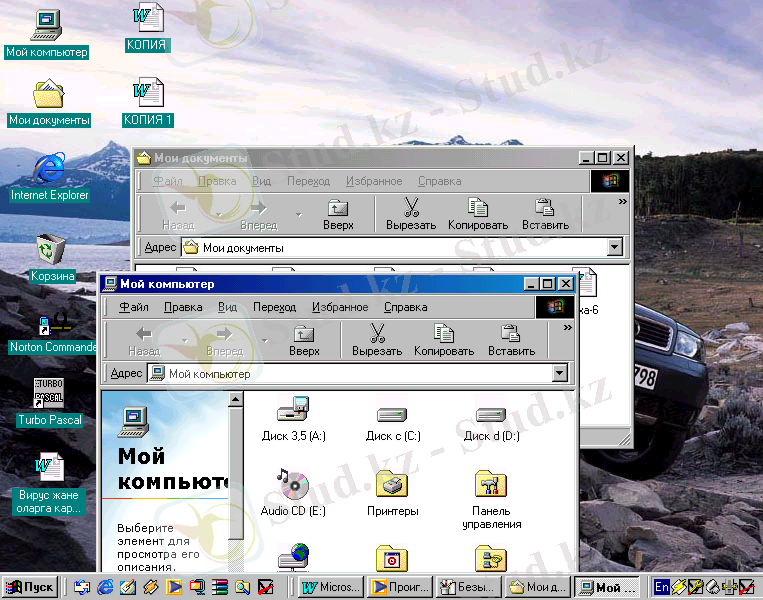Image resolution: width=763 pixels, height=600 pixels.
Task: Click the Пуск start button
Action: [x=31, y=587]
